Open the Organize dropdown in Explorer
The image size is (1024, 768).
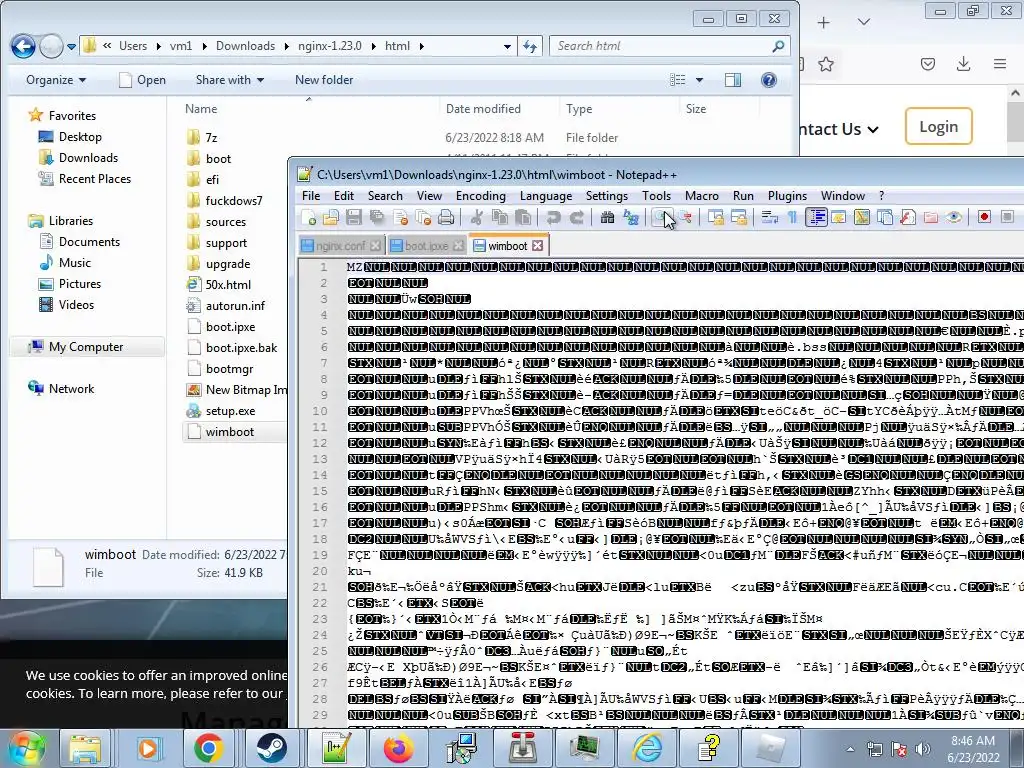(56, 80)
